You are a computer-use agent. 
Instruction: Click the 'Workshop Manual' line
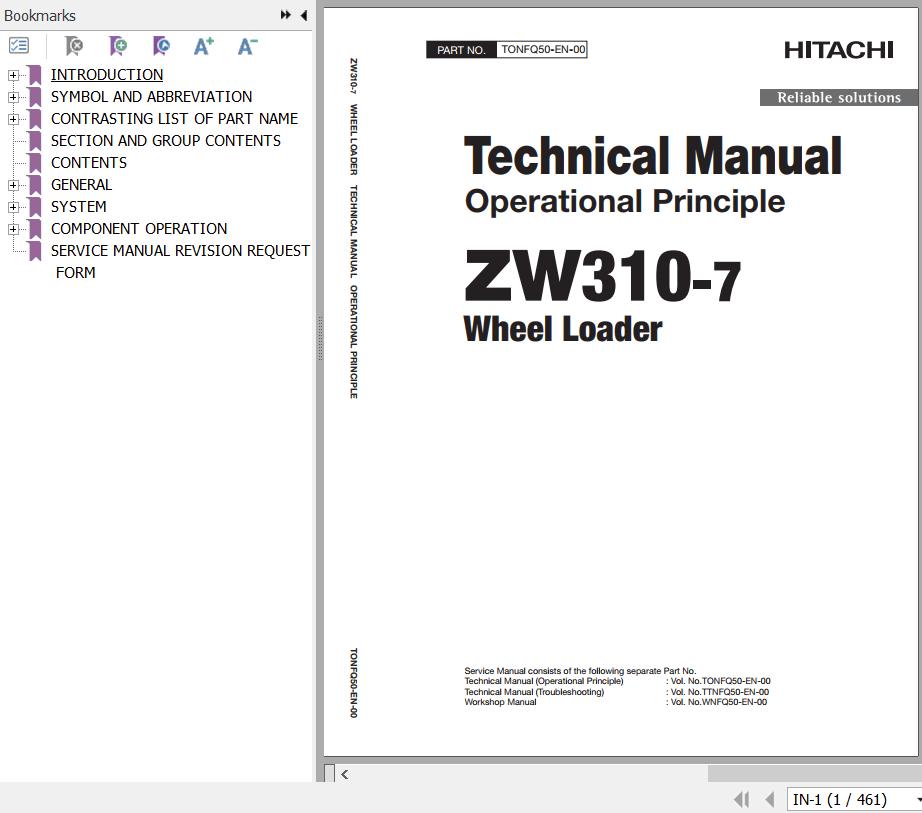click(x=500, y=702)
